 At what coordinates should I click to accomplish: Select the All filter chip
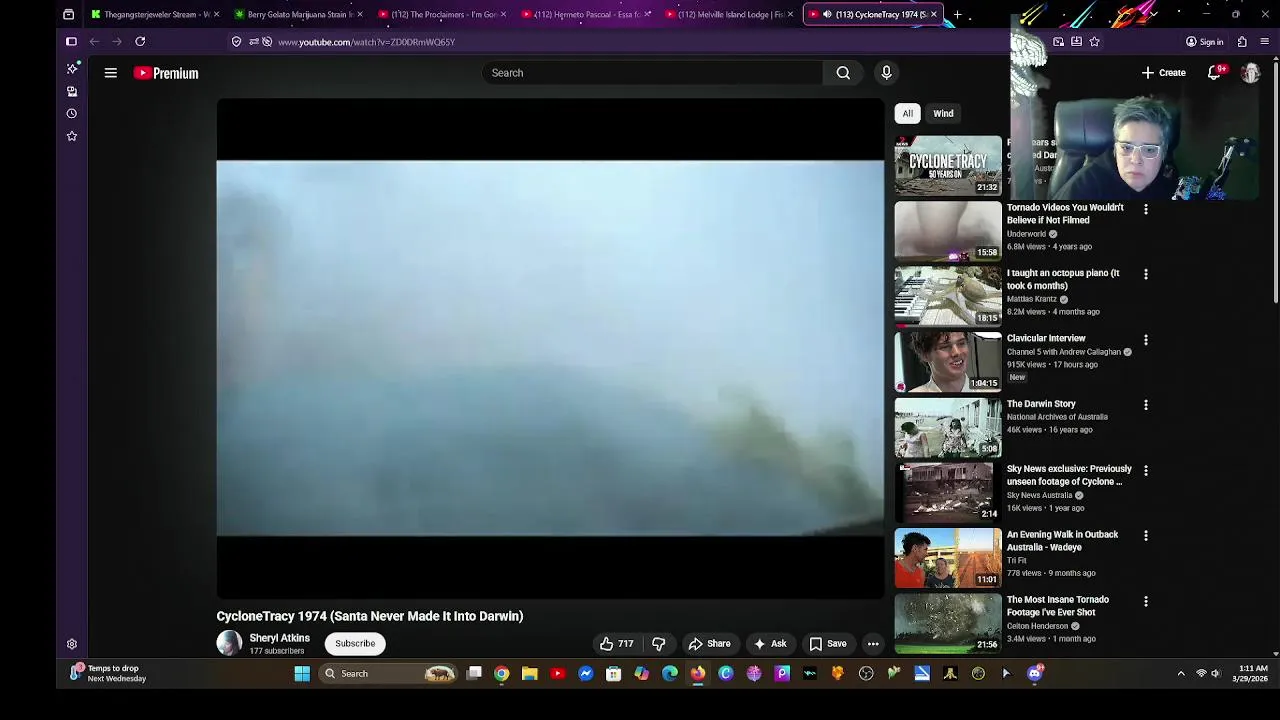pos(908,113)
